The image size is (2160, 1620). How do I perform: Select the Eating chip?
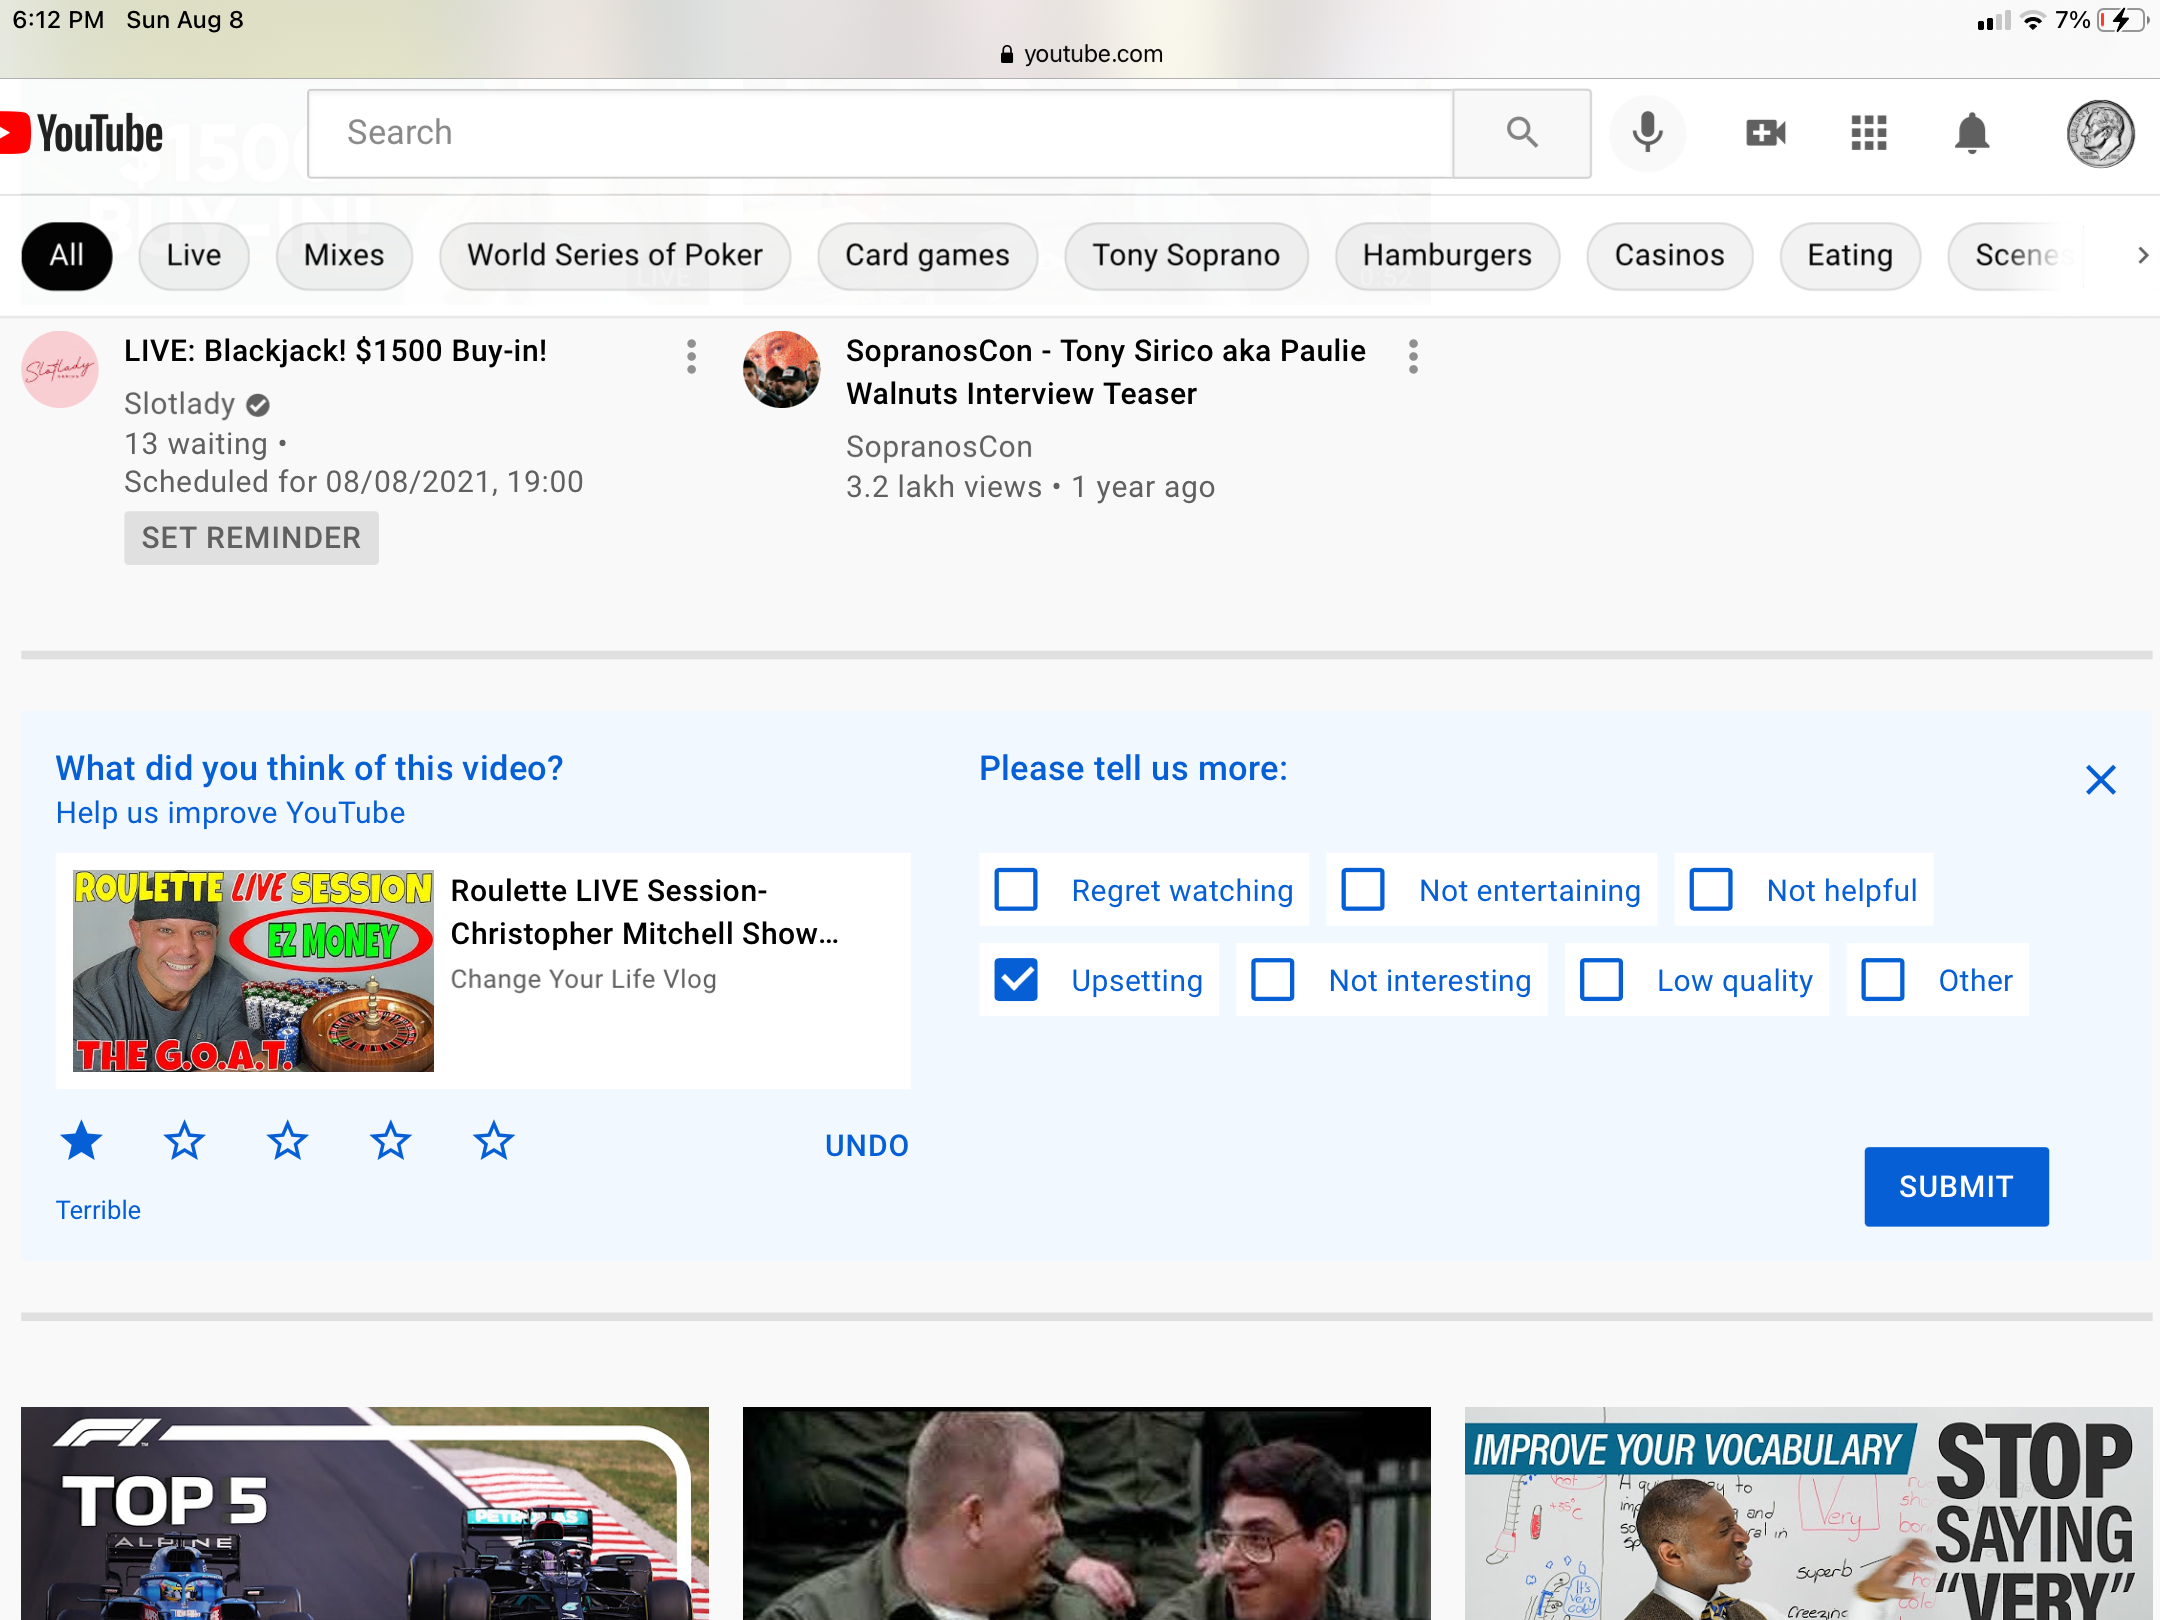click(x=1850, y=256)
